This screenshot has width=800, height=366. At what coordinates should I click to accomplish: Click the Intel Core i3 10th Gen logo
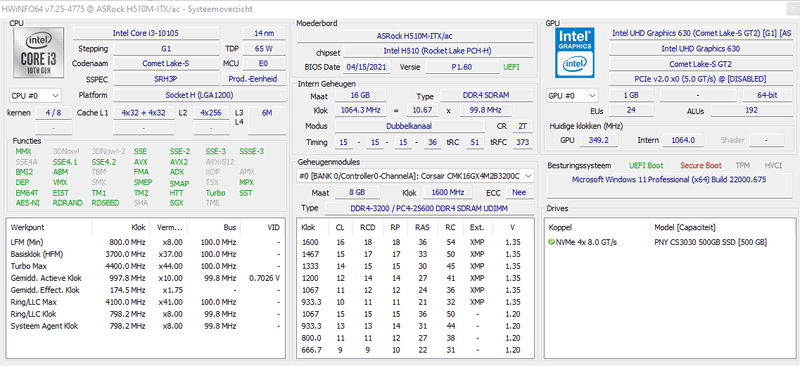click(38, 53)
